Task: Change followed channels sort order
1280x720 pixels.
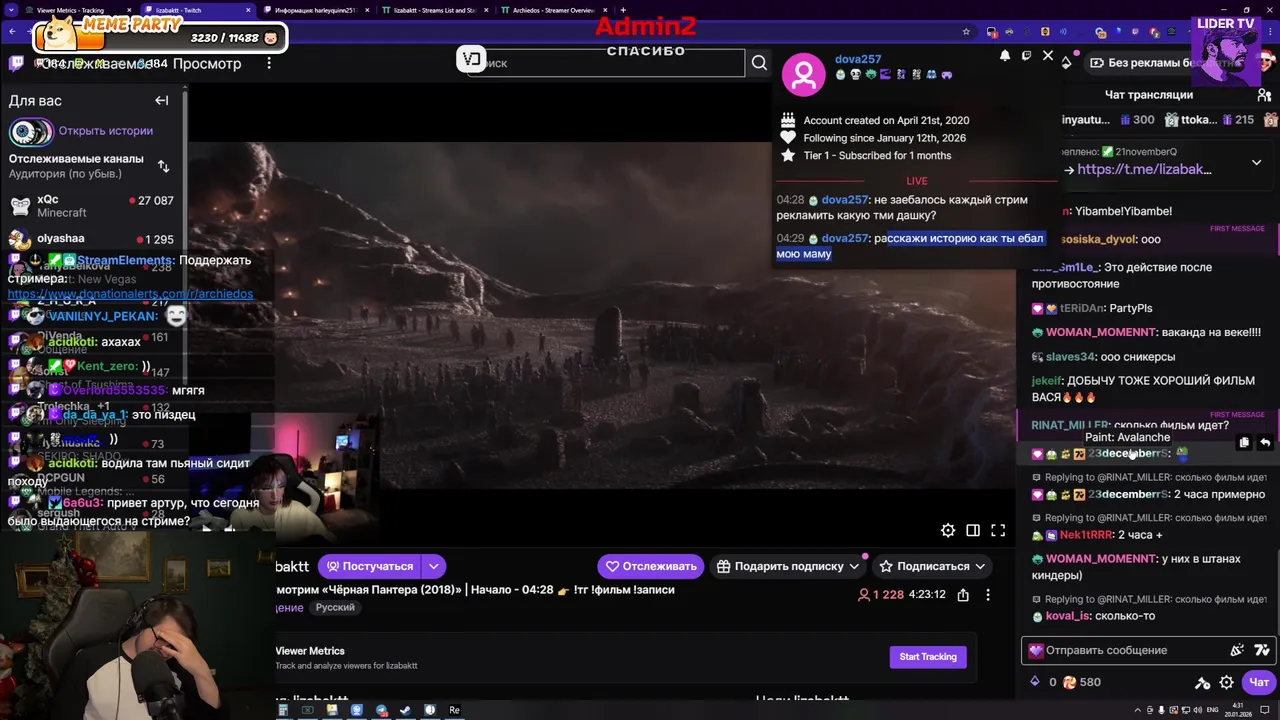Action: coord(164,166)
